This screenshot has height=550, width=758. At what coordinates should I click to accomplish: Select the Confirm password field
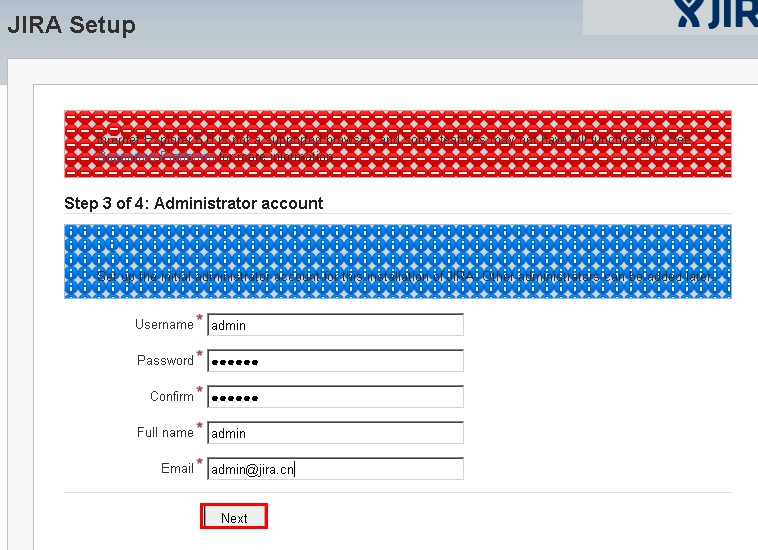pos(335,397)
